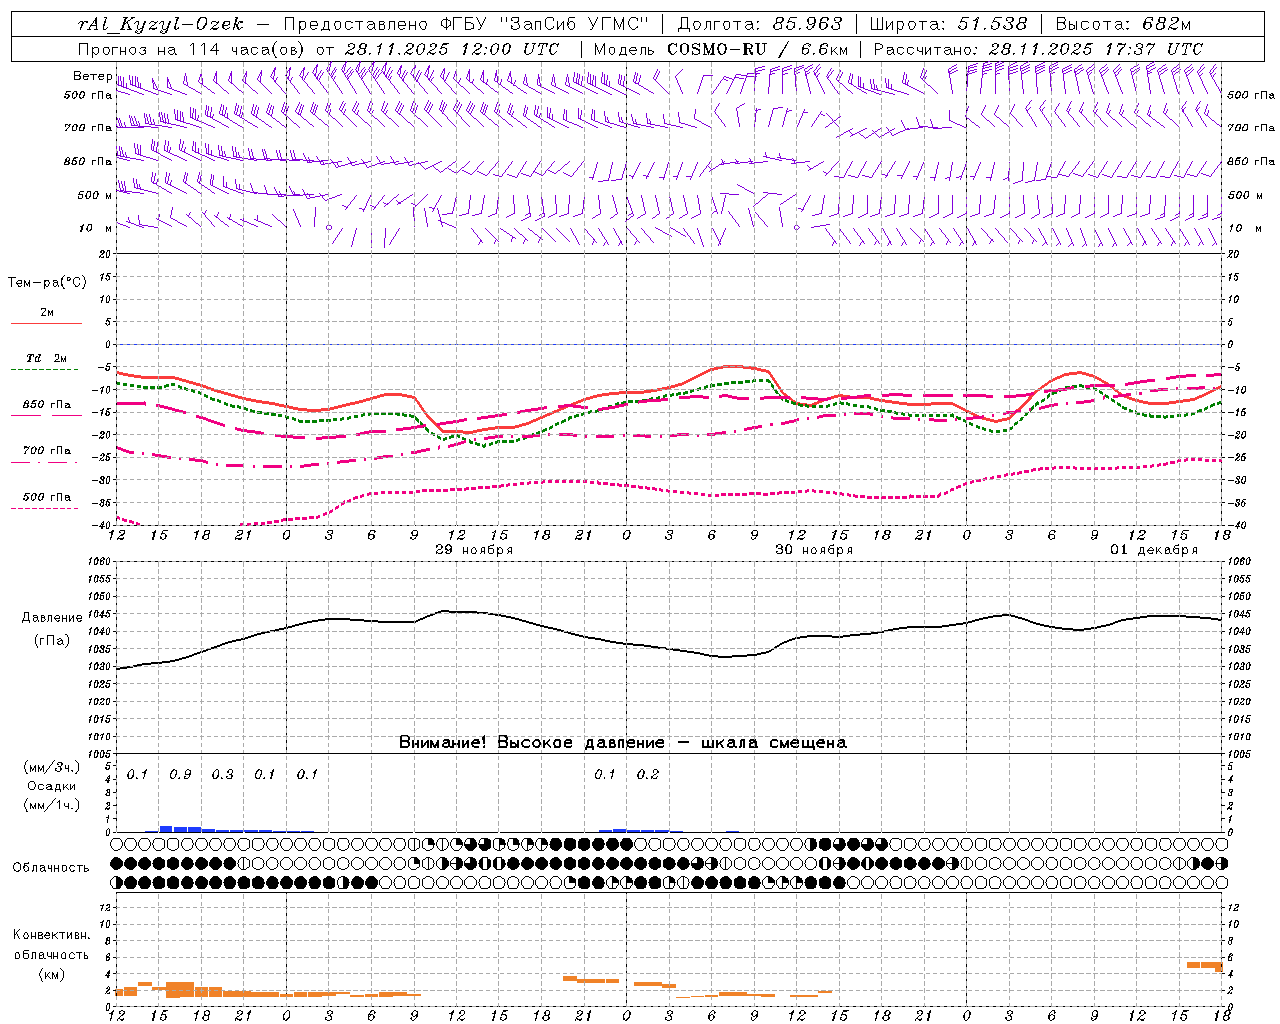1280x1024 pixels.
Task: Click the 500 гПа temperature legend dashed line
Action: tap(46, 508)
